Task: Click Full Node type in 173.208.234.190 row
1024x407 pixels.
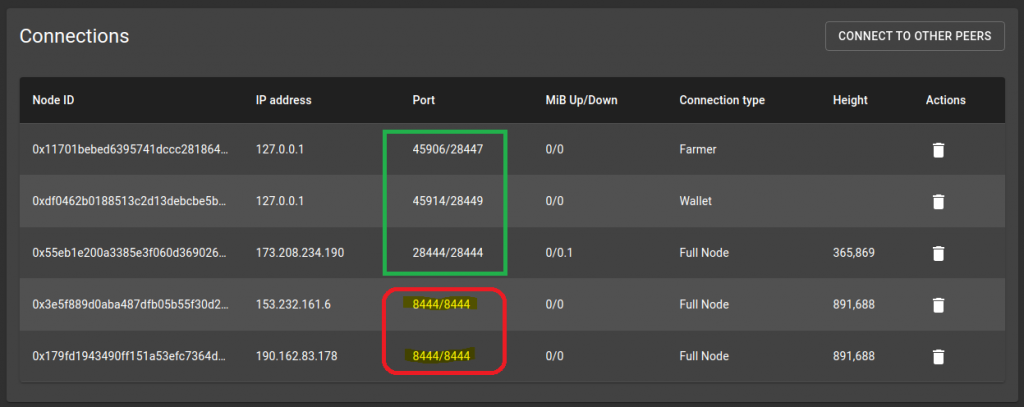Action: point(704,253)
